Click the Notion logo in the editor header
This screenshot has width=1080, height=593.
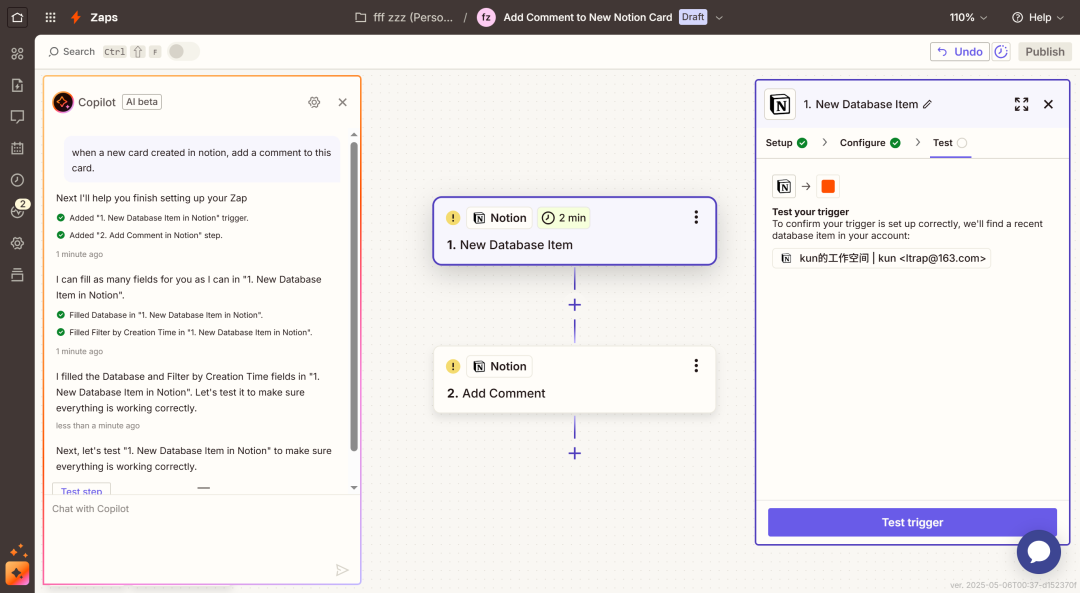pos(780,104)
